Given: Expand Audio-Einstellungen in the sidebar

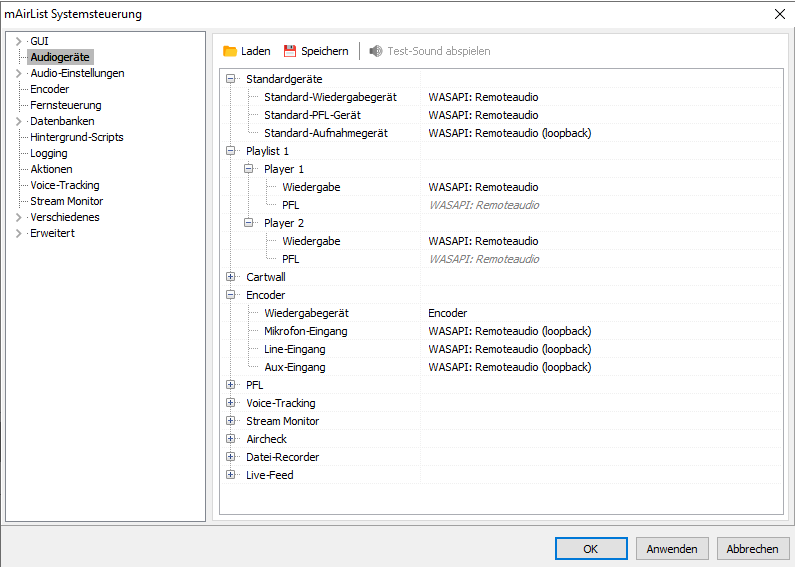Looking at the screenshot, I should [x=18, y=73].
